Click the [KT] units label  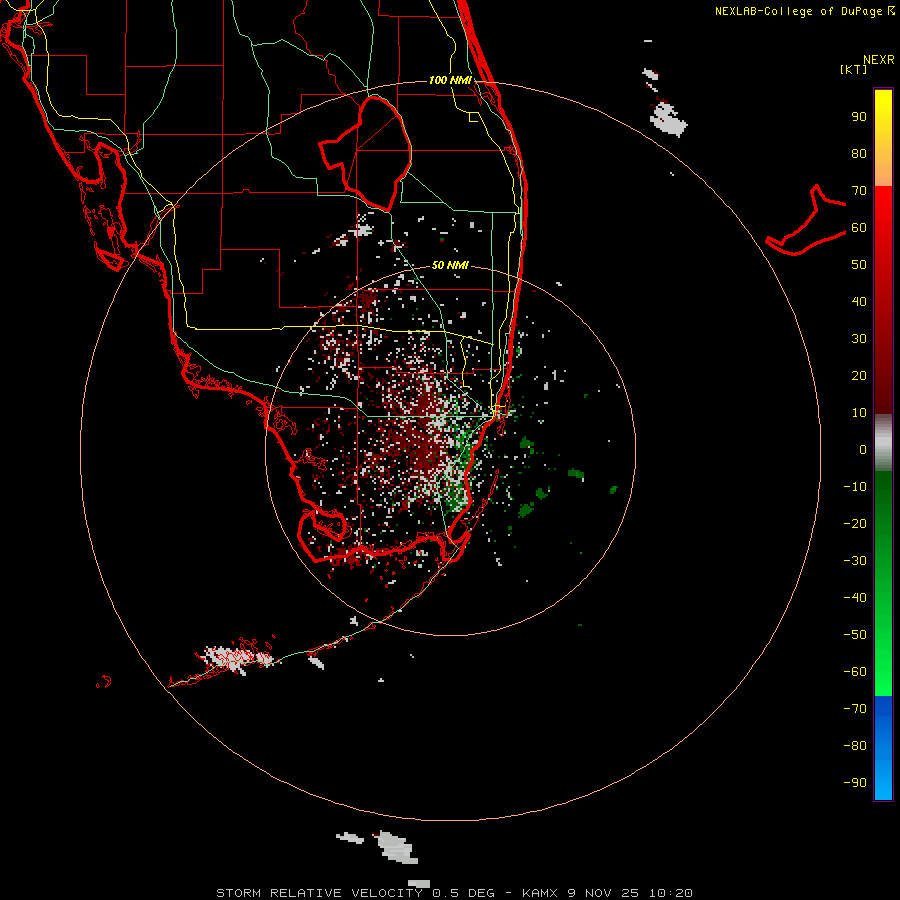[854, 69]
